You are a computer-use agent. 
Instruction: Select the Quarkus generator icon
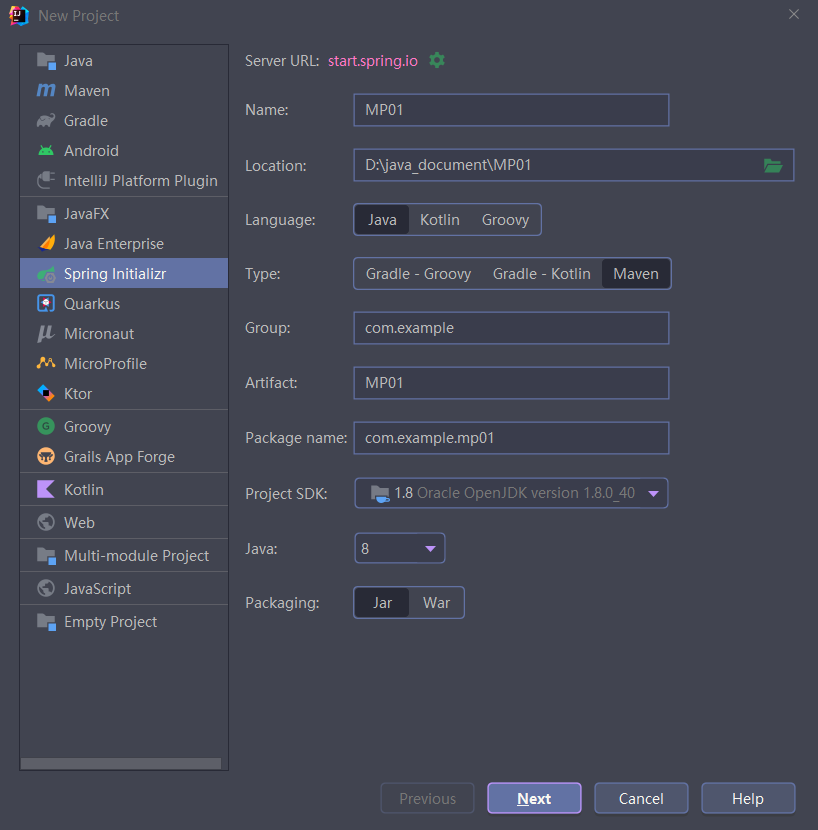point(46,304)
